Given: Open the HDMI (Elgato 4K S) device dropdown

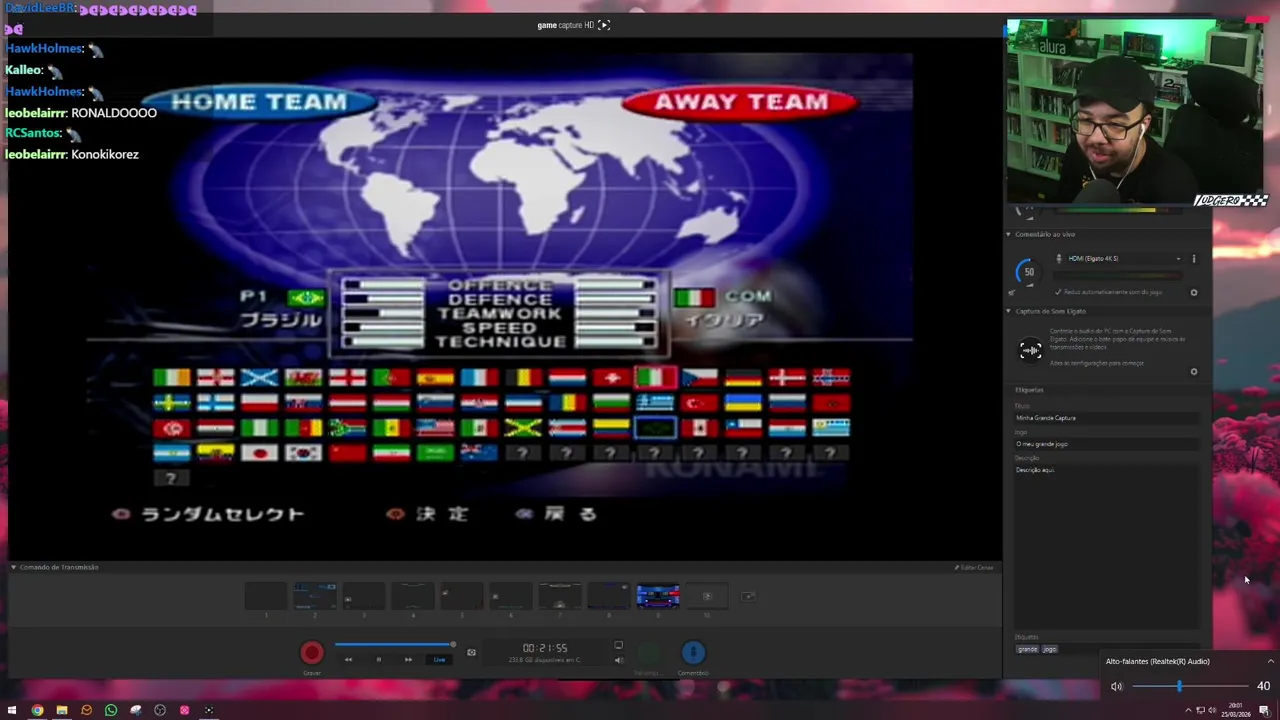Looking at the screenshot, I should click(x=1119, y=258).
